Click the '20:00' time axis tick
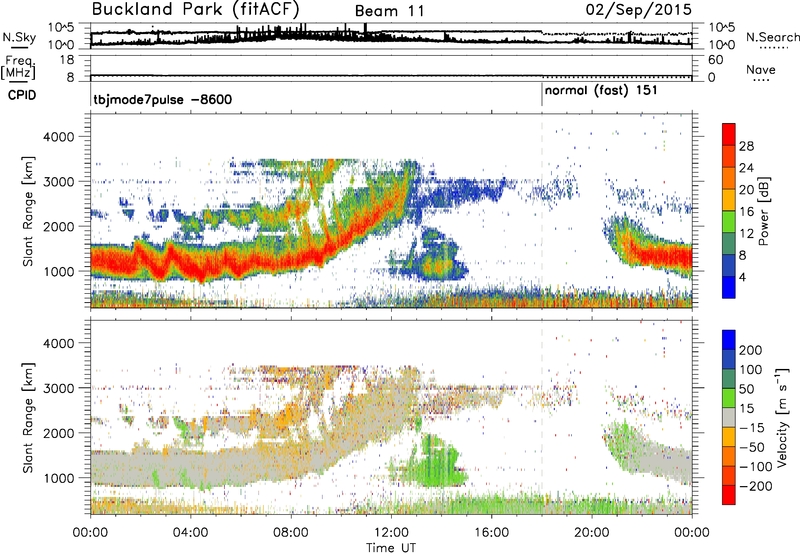 591,533
